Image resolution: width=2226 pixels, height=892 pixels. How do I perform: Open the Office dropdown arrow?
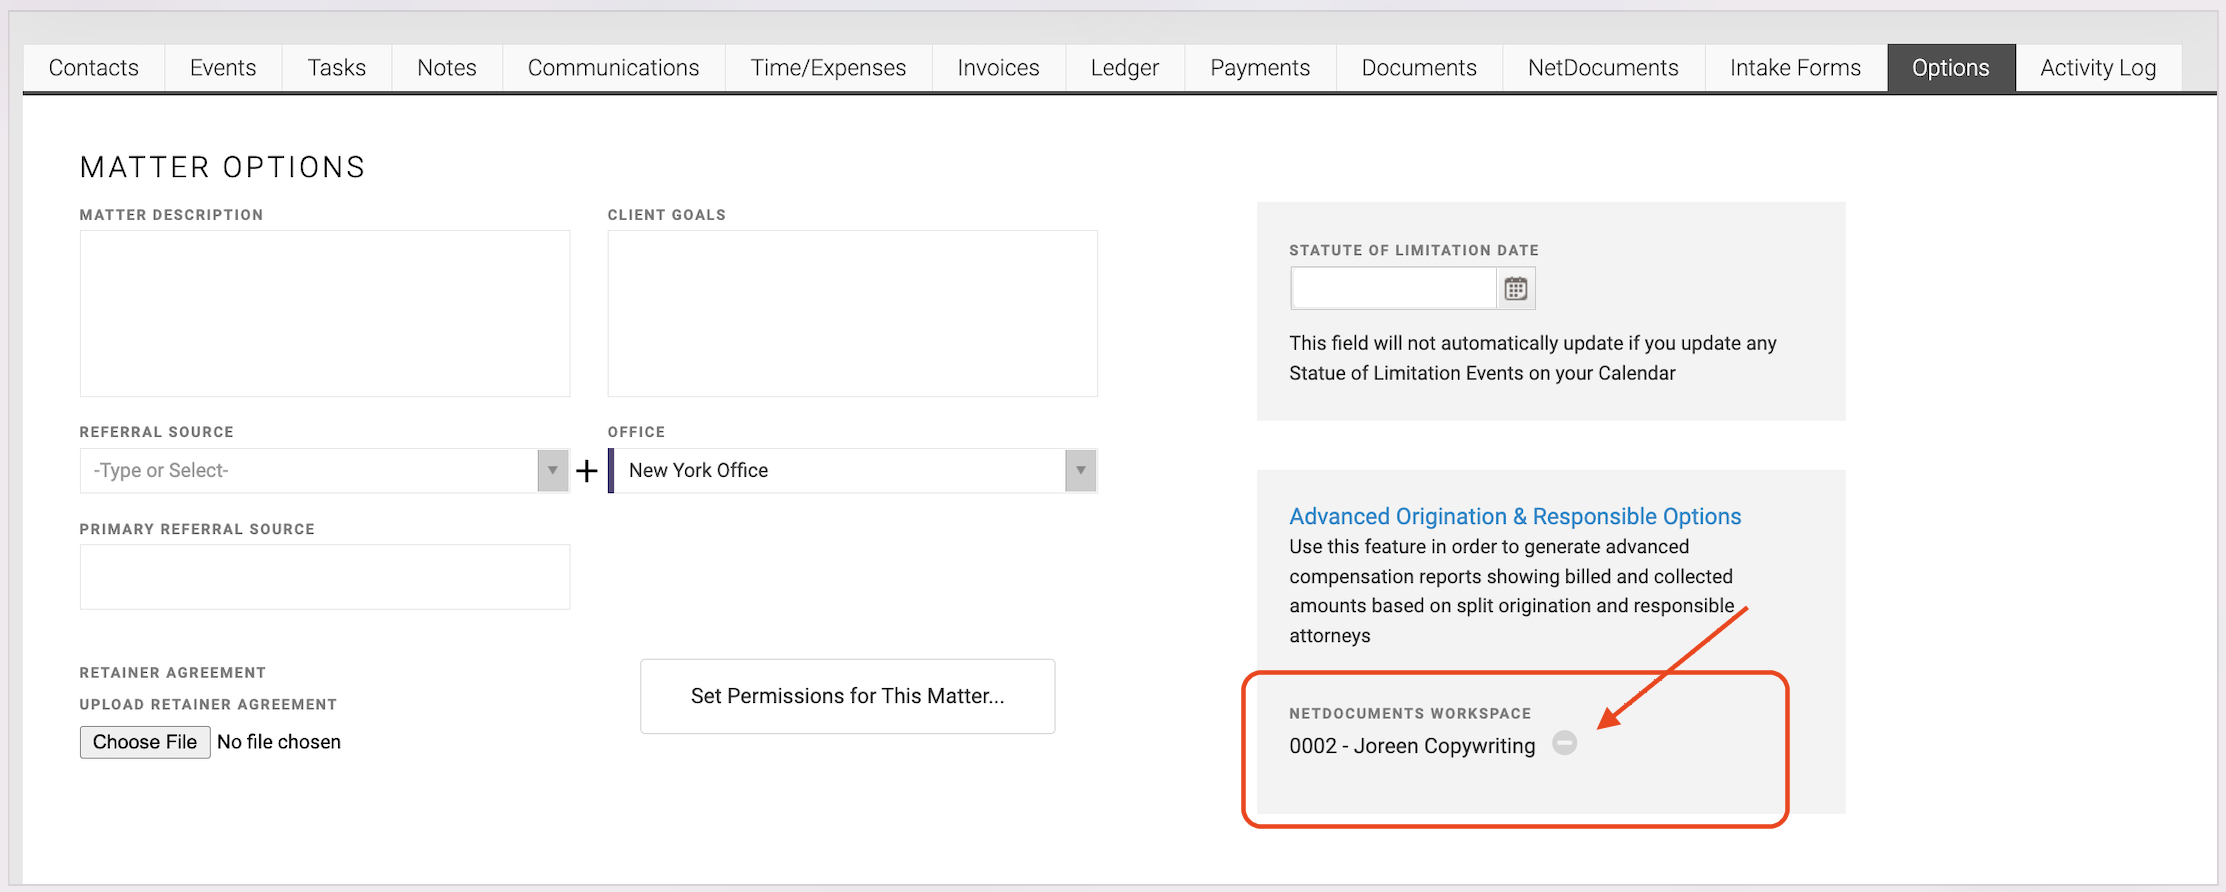click(x=1080, y=470)
